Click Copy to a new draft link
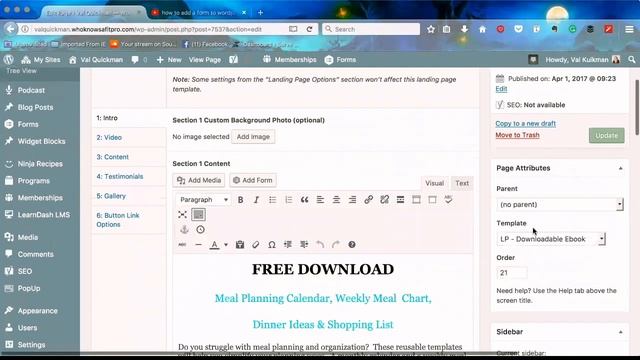640x360 pixels. [x=525, y=123]
